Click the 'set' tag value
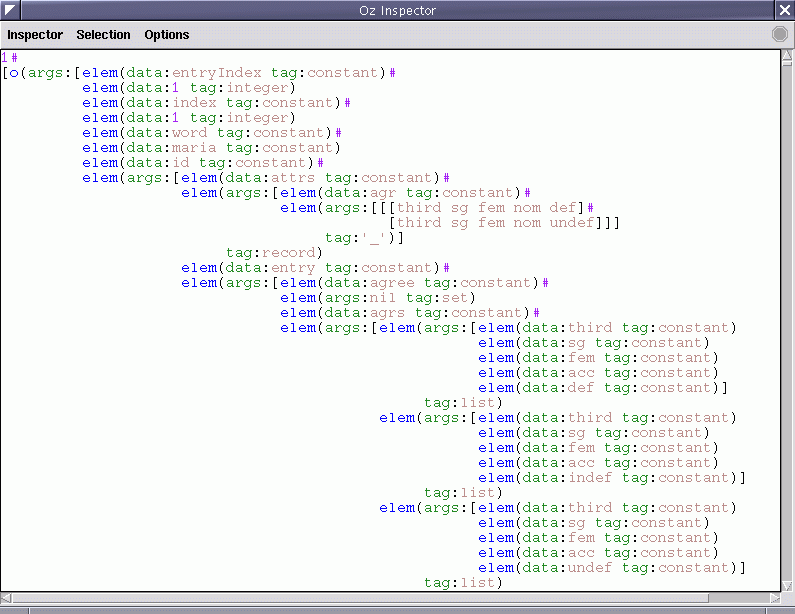The height and width of the screenshot is (614, 795). point(455,298)
